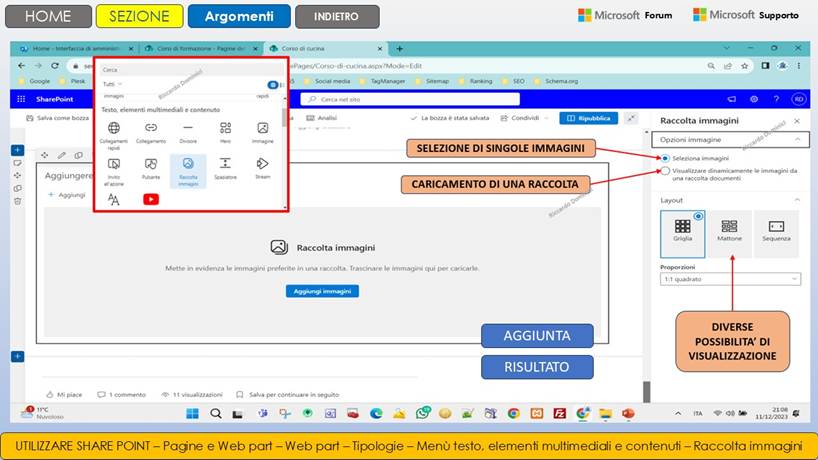Select the 'Seleziona immagini' radio option
This screenshot has width=818, height=460.
click(x=665, y=158)
